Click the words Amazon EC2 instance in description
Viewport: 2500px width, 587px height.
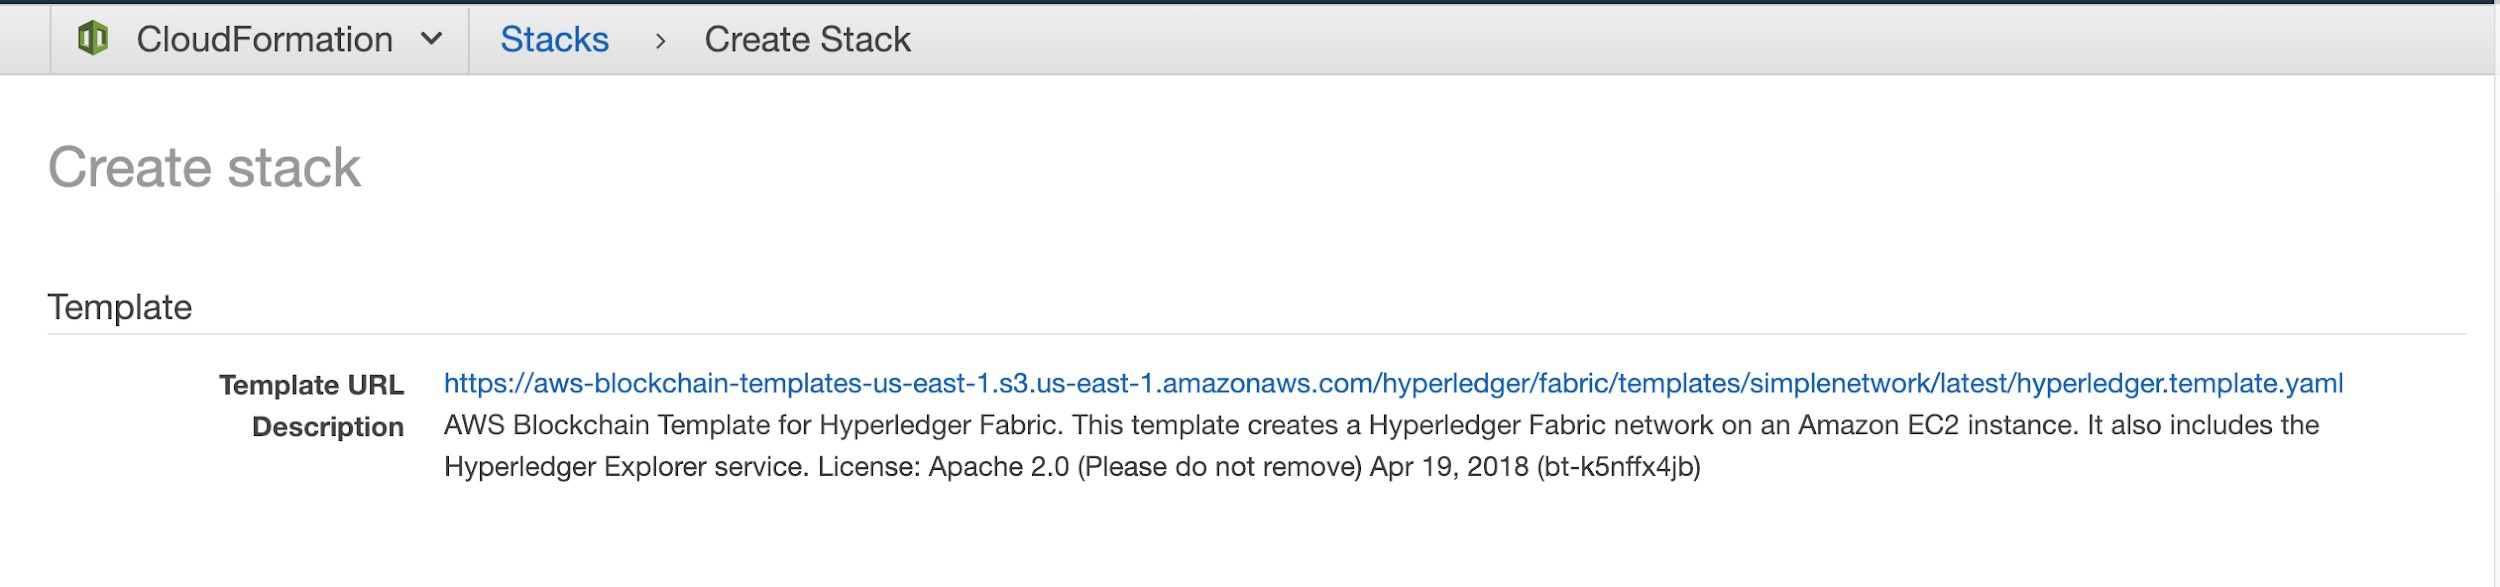click(x=1937, y=425)
